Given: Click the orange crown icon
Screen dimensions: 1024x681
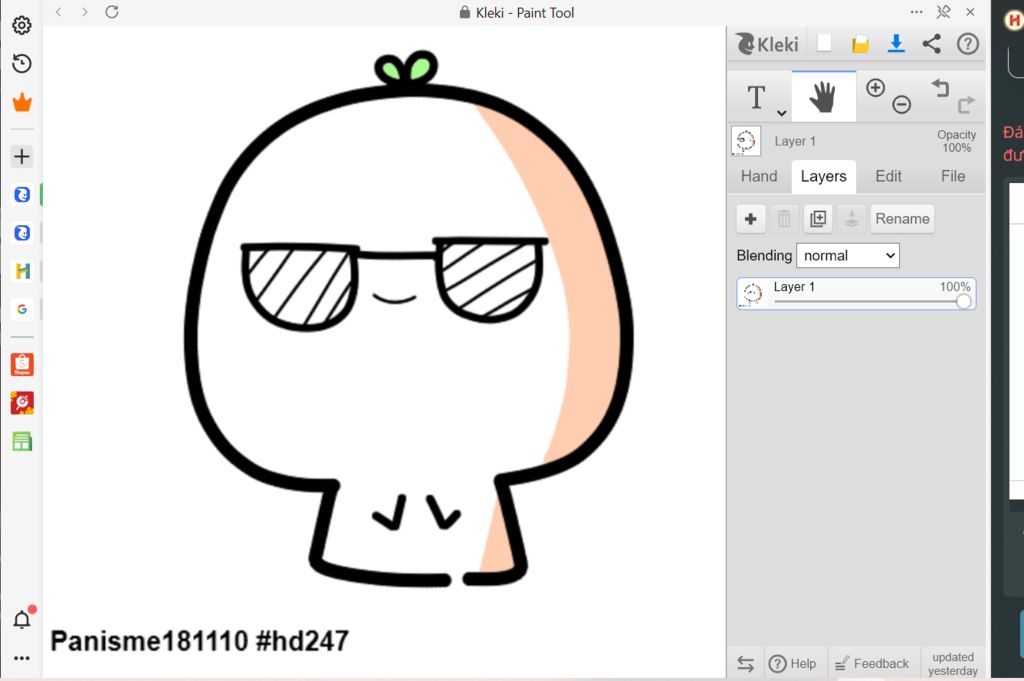Looking at the screenshot, I should [x=22, y=103].
